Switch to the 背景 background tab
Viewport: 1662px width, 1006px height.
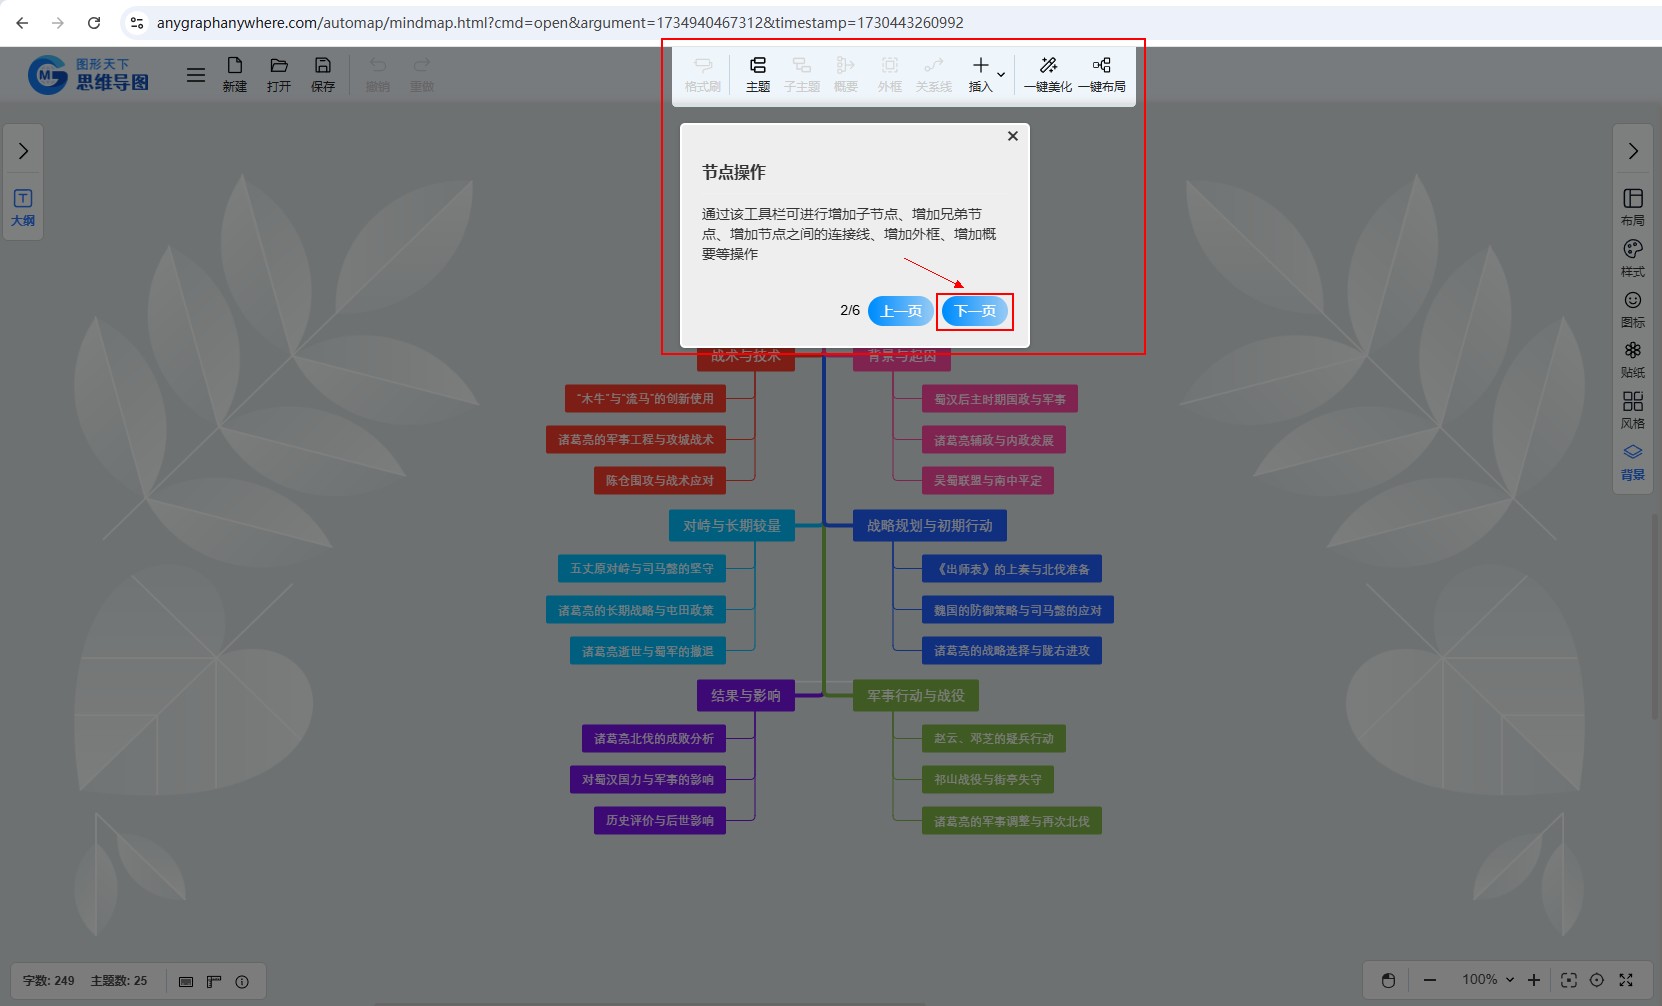[1632, 461]
